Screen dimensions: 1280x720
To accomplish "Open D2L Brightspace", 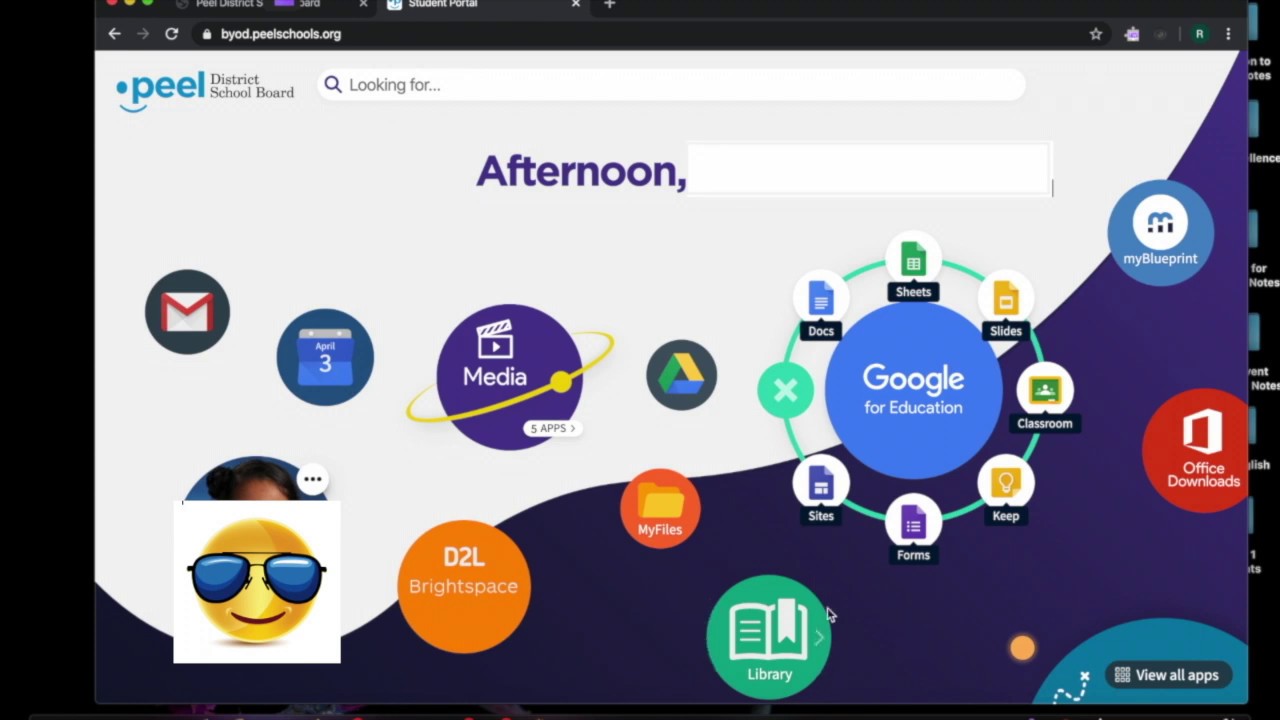I will [x=463, y=586].
